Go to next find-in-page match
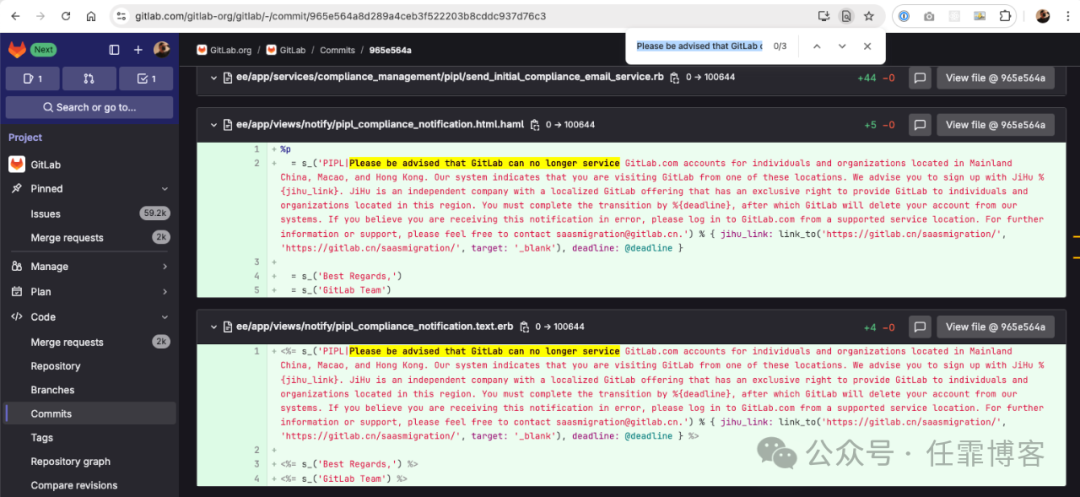This screenshot has width=1080, height=497. coord(842,46)
